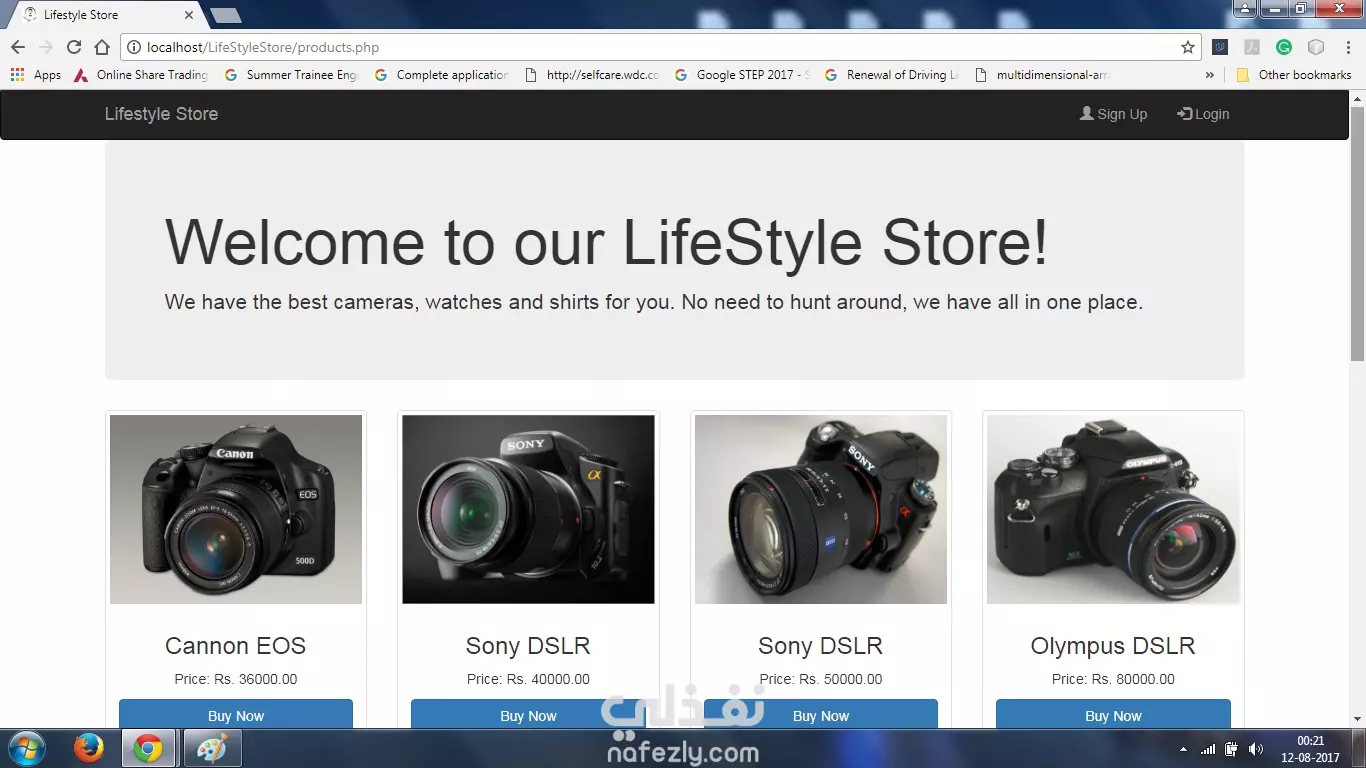Open Online Share Trading bookmark
The height and width of the screenshot is (768, 1366).
click(142, 75)
